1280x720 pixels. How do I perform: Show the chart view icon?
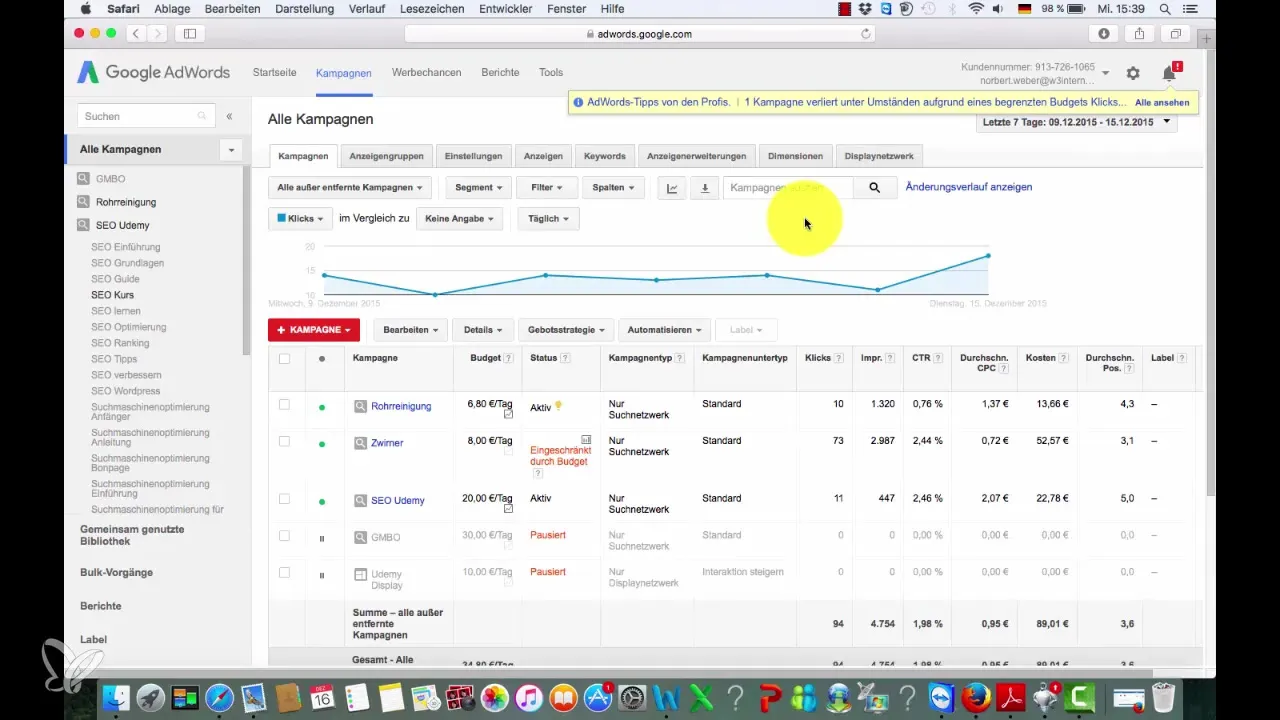(672, 188)
